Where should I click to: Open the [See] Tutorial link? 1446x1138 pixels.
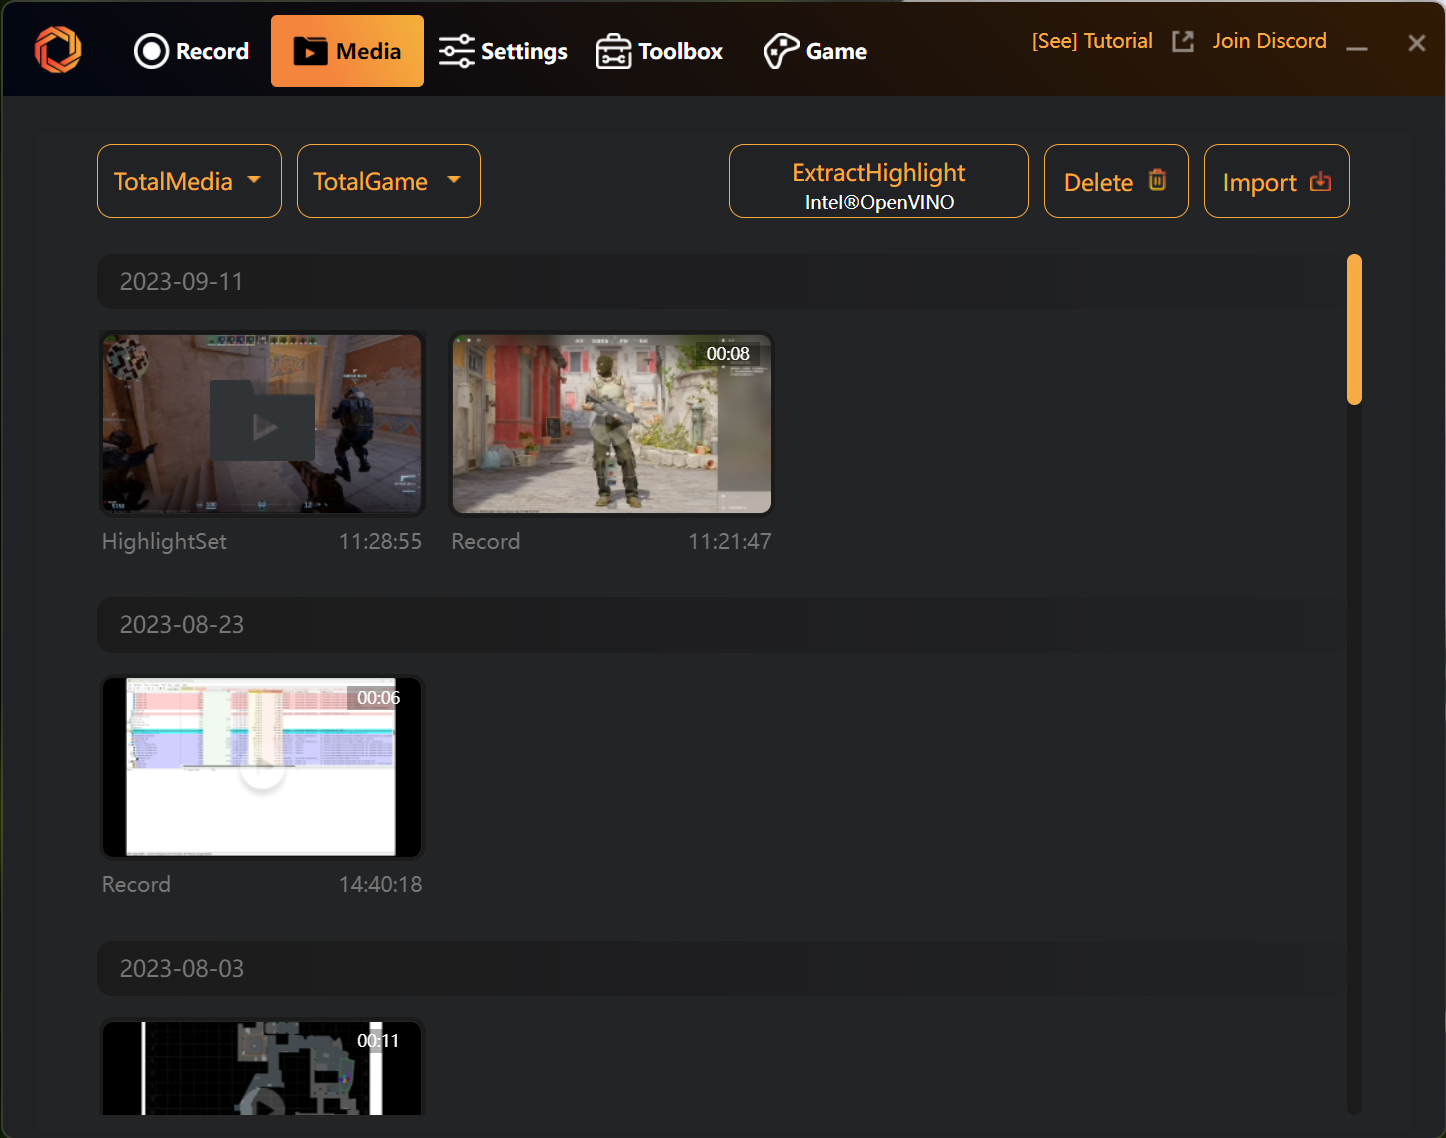pos(1092,41)
